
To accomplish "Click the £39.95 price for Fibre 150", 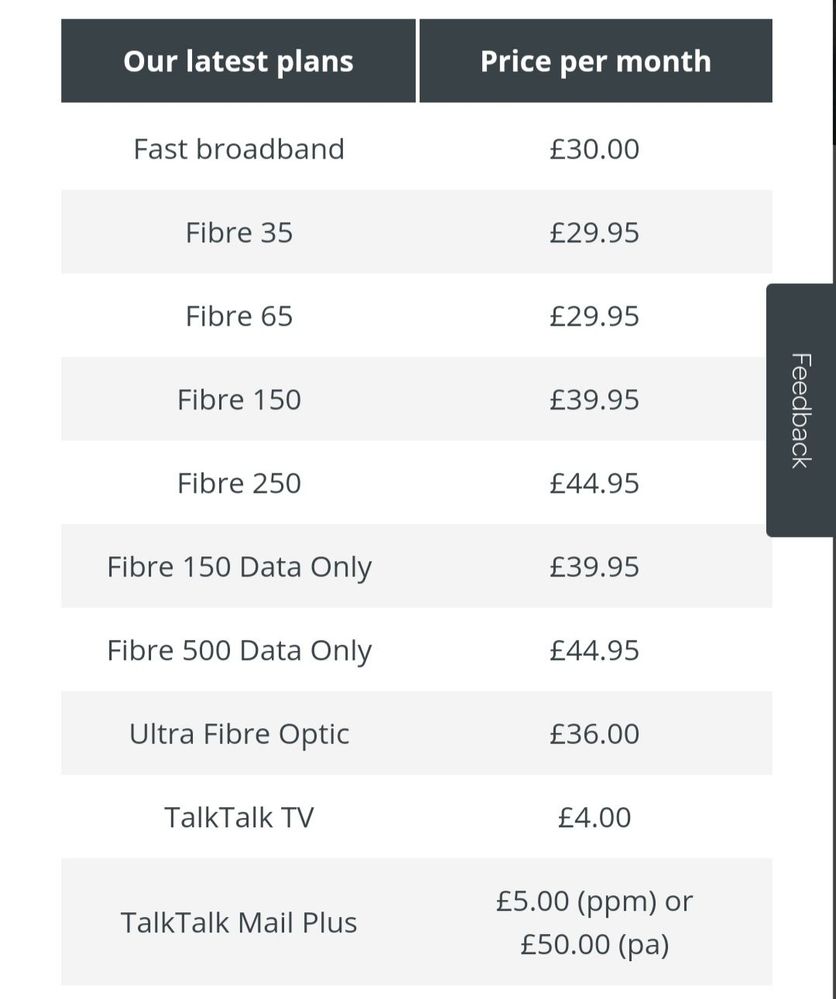I will pyautogui.click(x=595, y=399).
